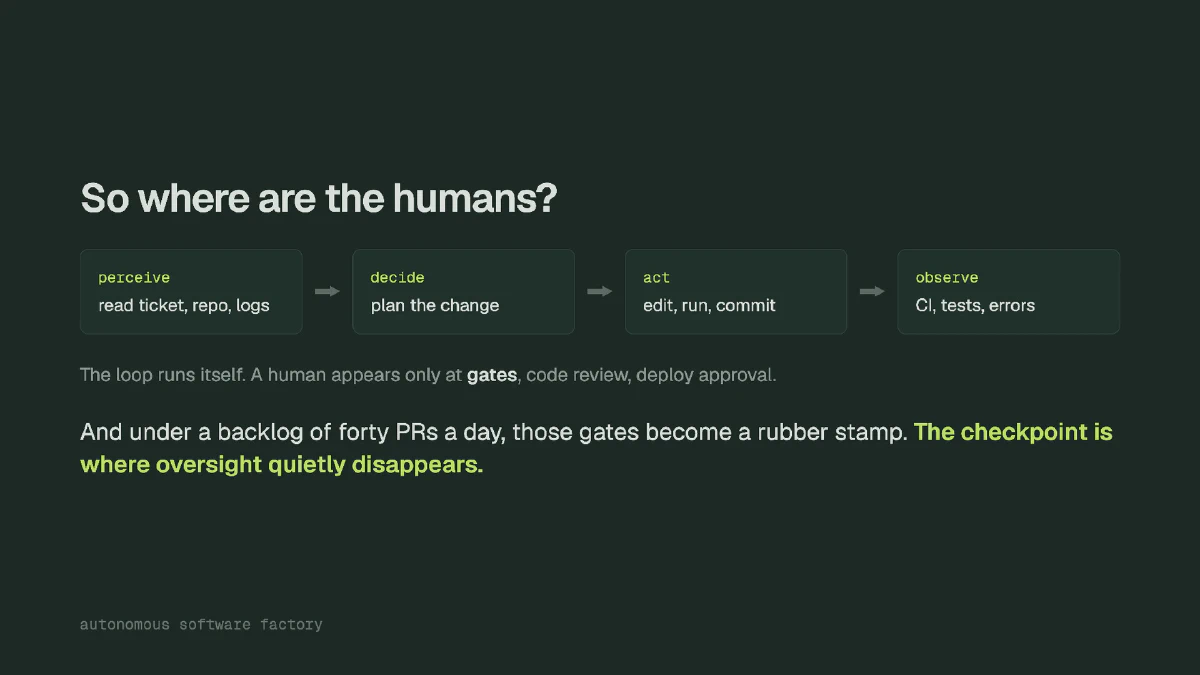Click 'The loop runs itself.' sentence
Viewport: 1200px width, 675px height.
(155, 376)
